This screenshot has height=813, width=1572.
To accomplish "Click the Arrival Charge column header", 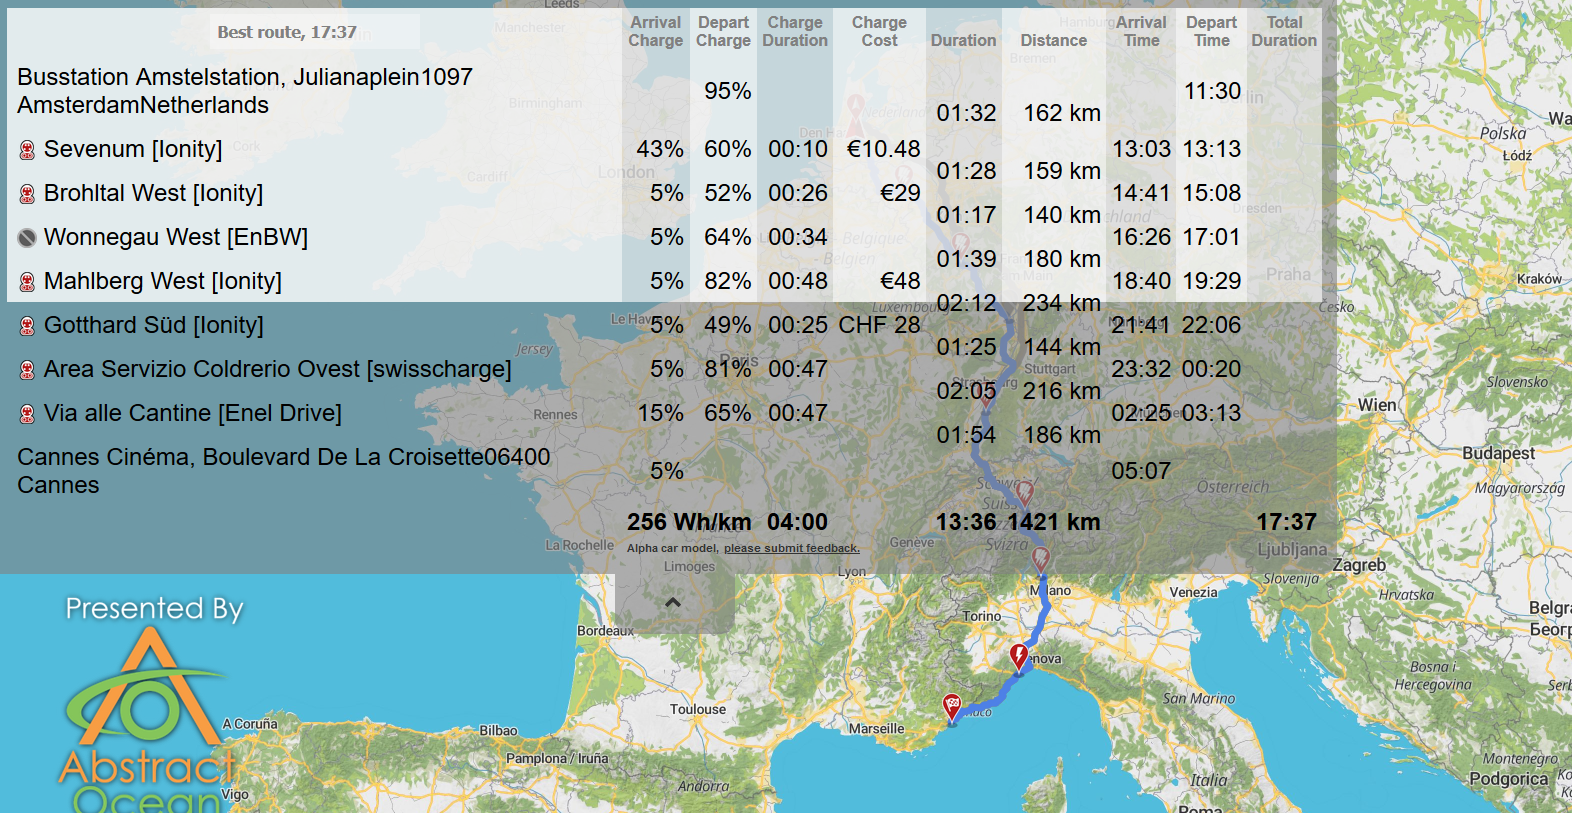I will 656,31.
